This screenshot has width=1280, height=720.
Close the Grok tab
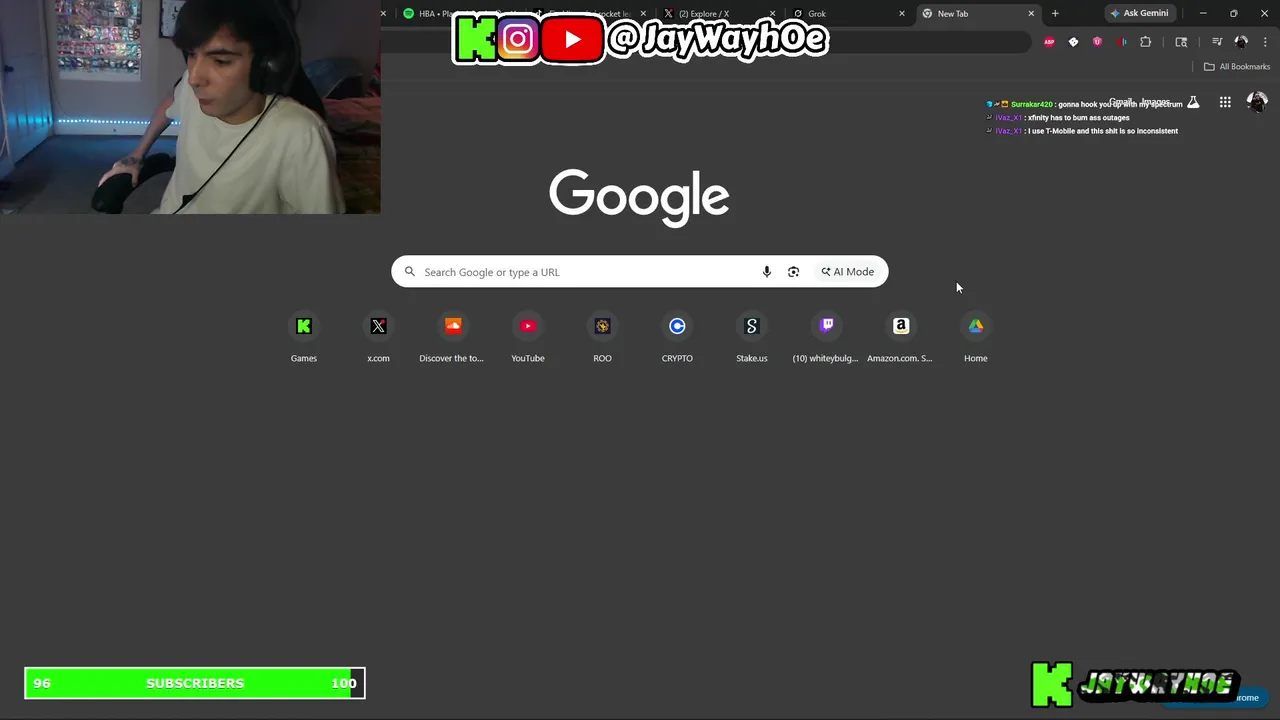[902, 14]
